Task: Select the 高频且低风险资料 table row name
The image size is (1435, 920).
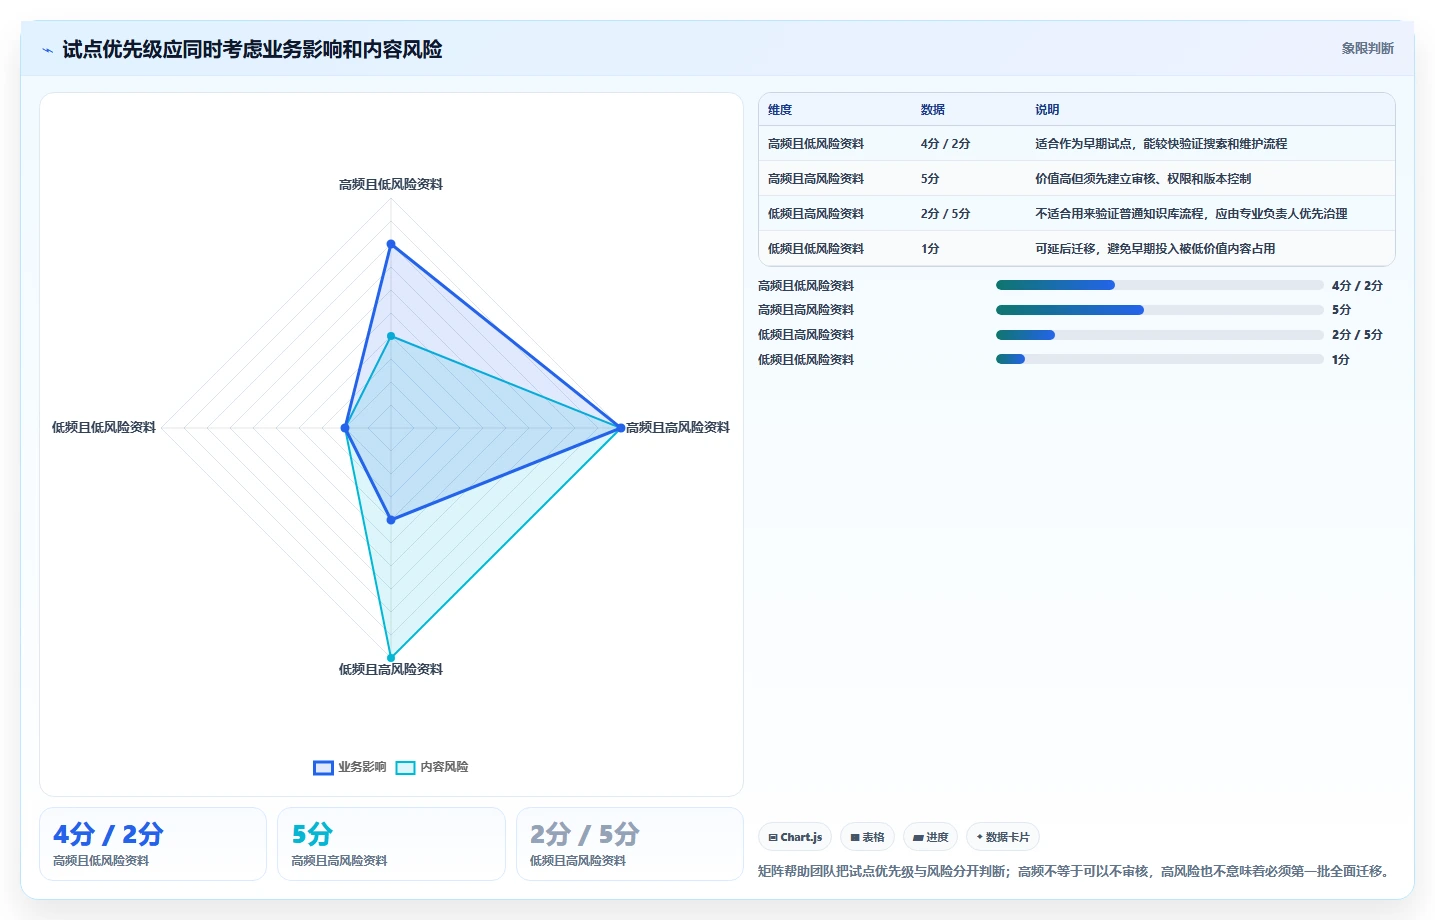Action: coord(816,144)
